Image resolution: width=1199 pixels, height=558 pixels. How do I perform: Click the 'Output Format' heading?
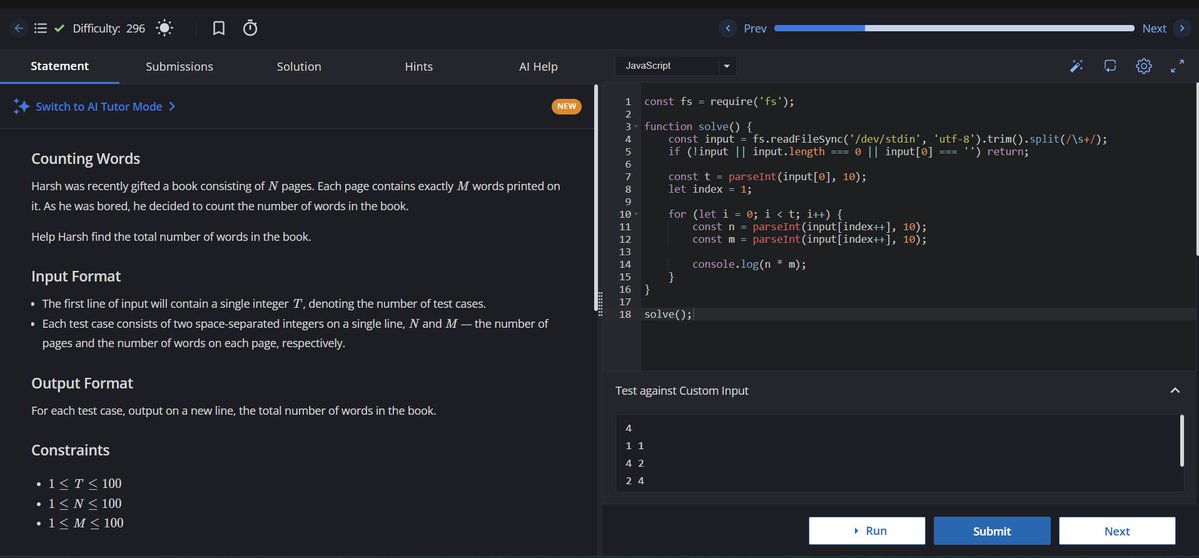(x=82, y=383)
